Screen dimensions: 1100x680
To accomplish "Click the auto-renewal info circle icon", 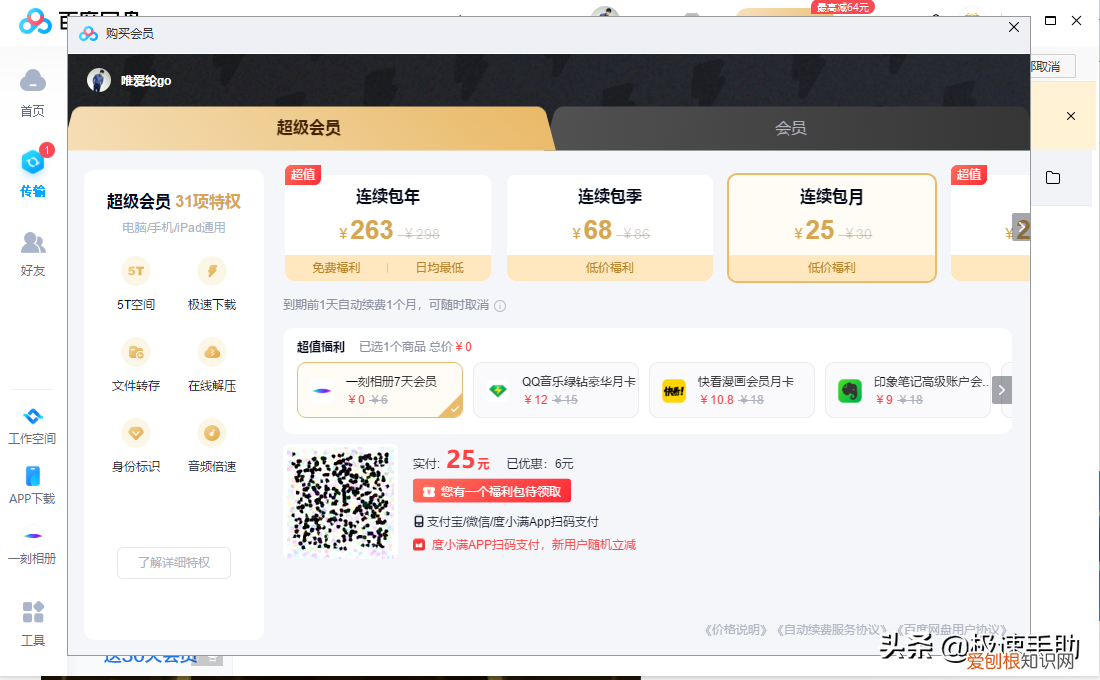I will 499,306.
